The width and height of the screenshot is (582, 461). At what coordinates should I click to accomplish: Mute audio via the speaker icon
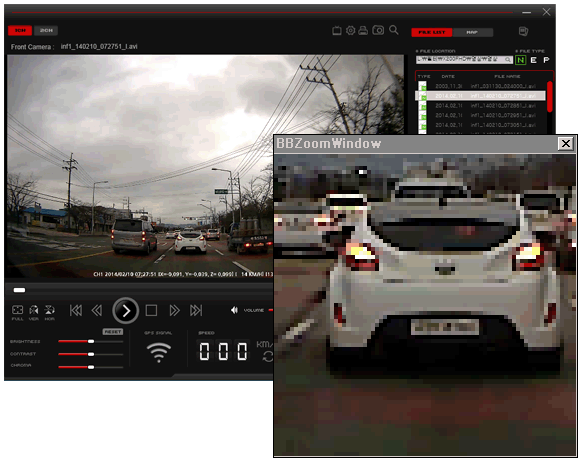point(234,310)
